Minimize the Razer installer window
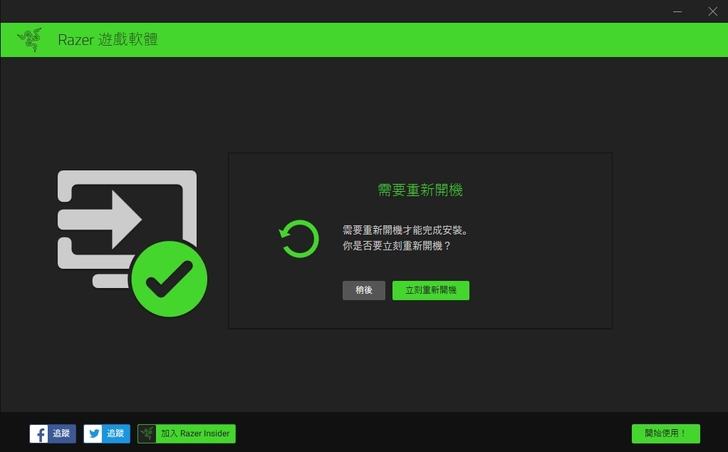Image resolution: width=728 pixels, height=452 pixels. point(677,11)
